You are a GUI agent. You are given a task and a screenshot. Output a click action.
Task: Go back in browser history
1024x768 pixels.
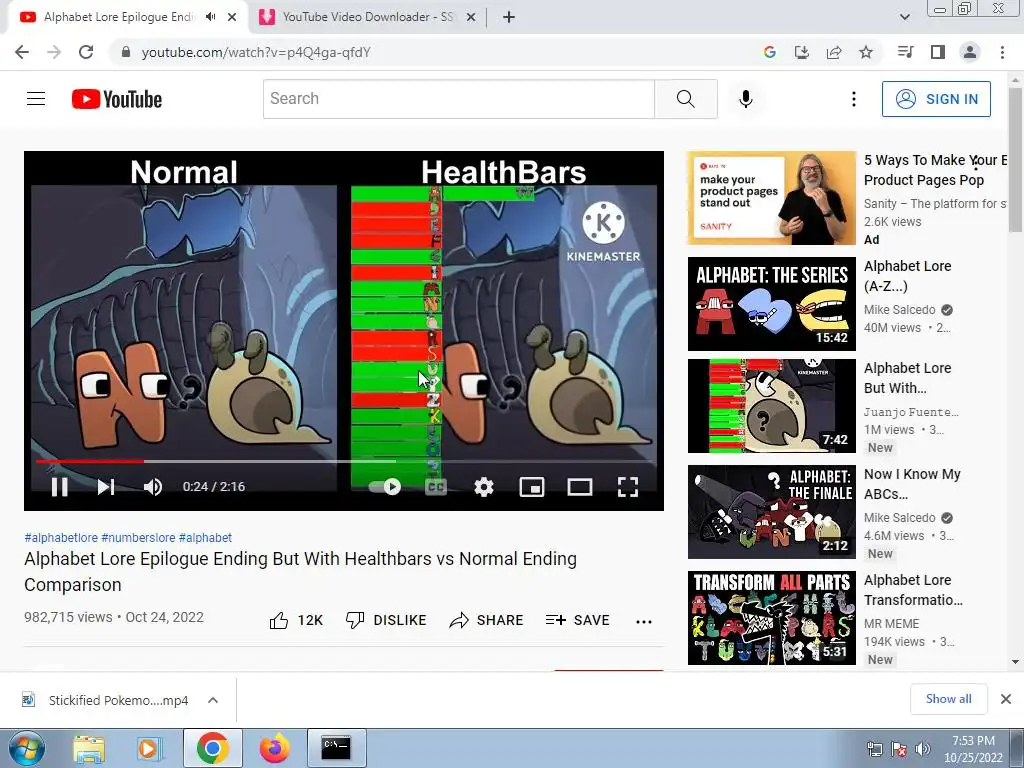(22, 52)
